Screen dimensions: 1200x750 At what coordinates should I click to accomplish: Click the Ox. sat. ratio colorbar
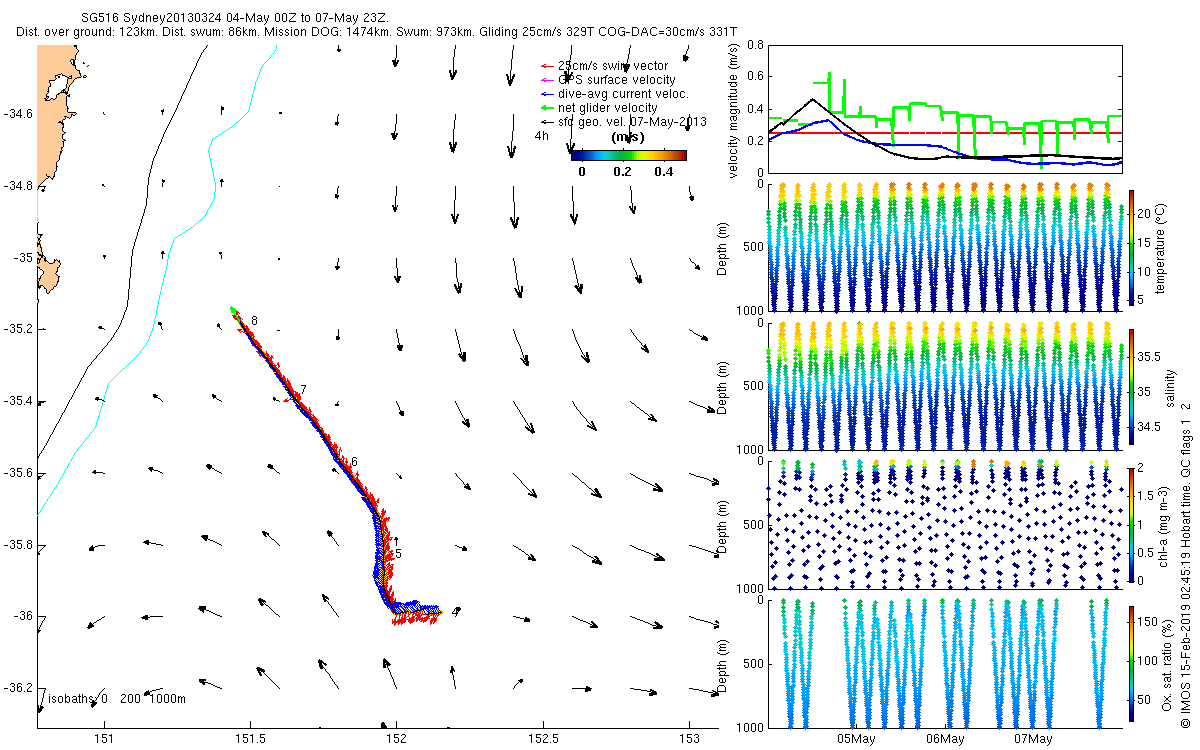coord(1131,663)
